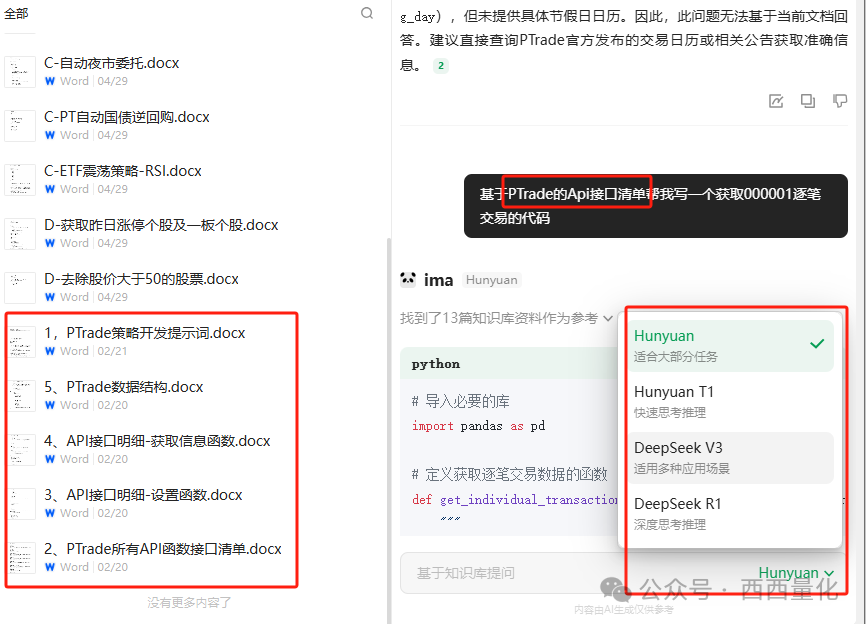Image resolution: width=866 pixels, height=624 pixels.
Task: Click code line import pandas as pd
Action: tap(478, 426)
